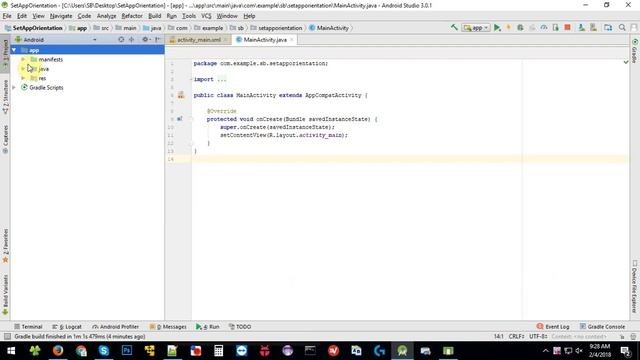Expand the res folder arrow
This screenshot has width=640, height=360.
23,78
